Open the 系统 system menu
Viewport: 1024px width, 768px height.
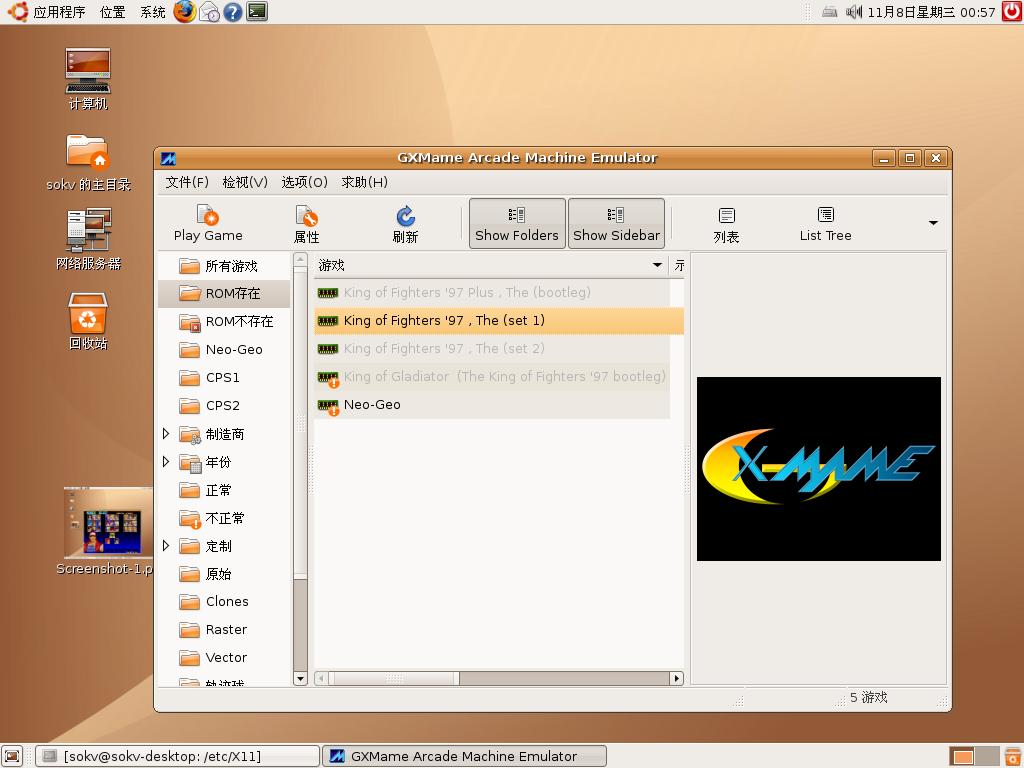pyautogui.click(x=153, y=12)
